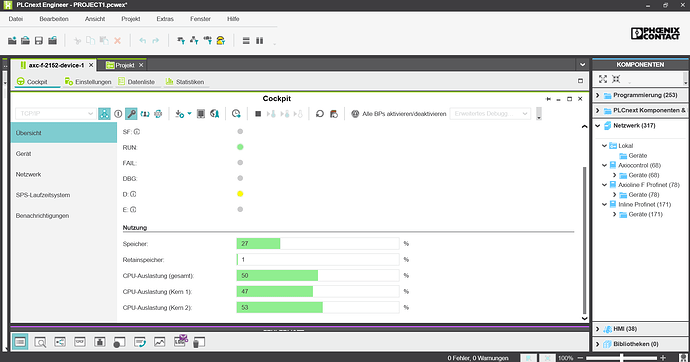Expand the PLCnext Komponenten section
Image resolution: width=690 pixels, height=362 pixels.
coord(598,110)
